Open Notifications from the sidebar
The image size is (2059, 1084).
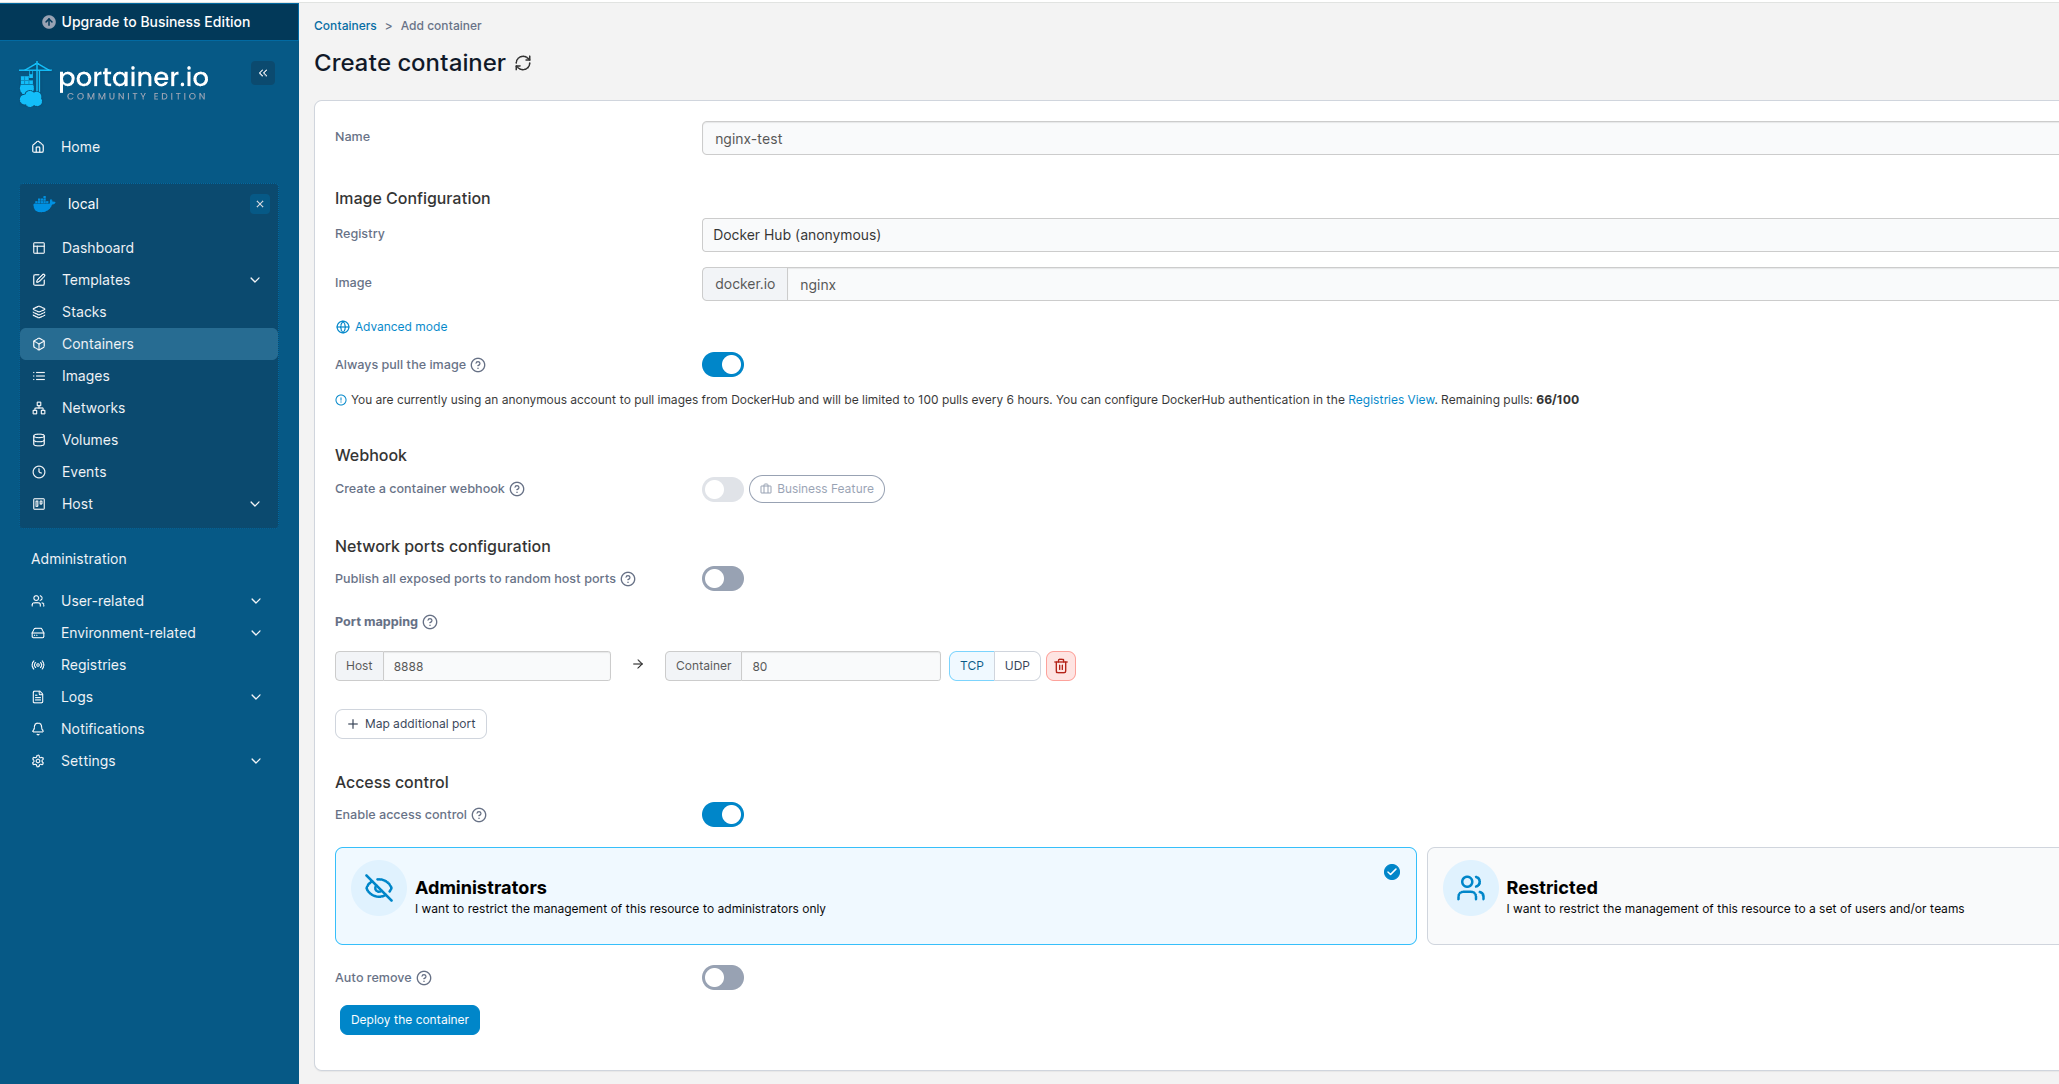tap(102, 728)
